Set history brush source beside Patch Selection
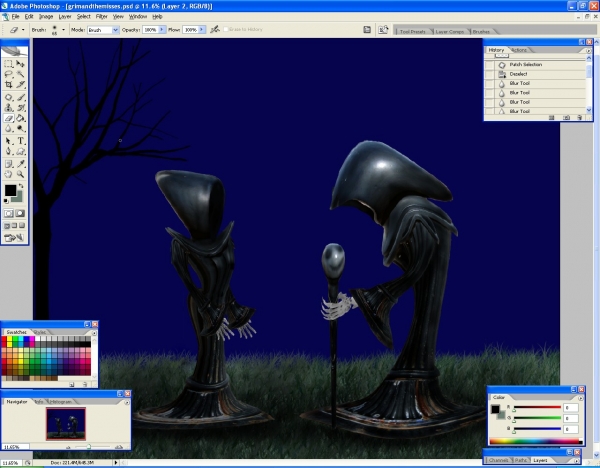Viewport: 600px width, 468px height. pyautogui.click(x=489, y=65)
